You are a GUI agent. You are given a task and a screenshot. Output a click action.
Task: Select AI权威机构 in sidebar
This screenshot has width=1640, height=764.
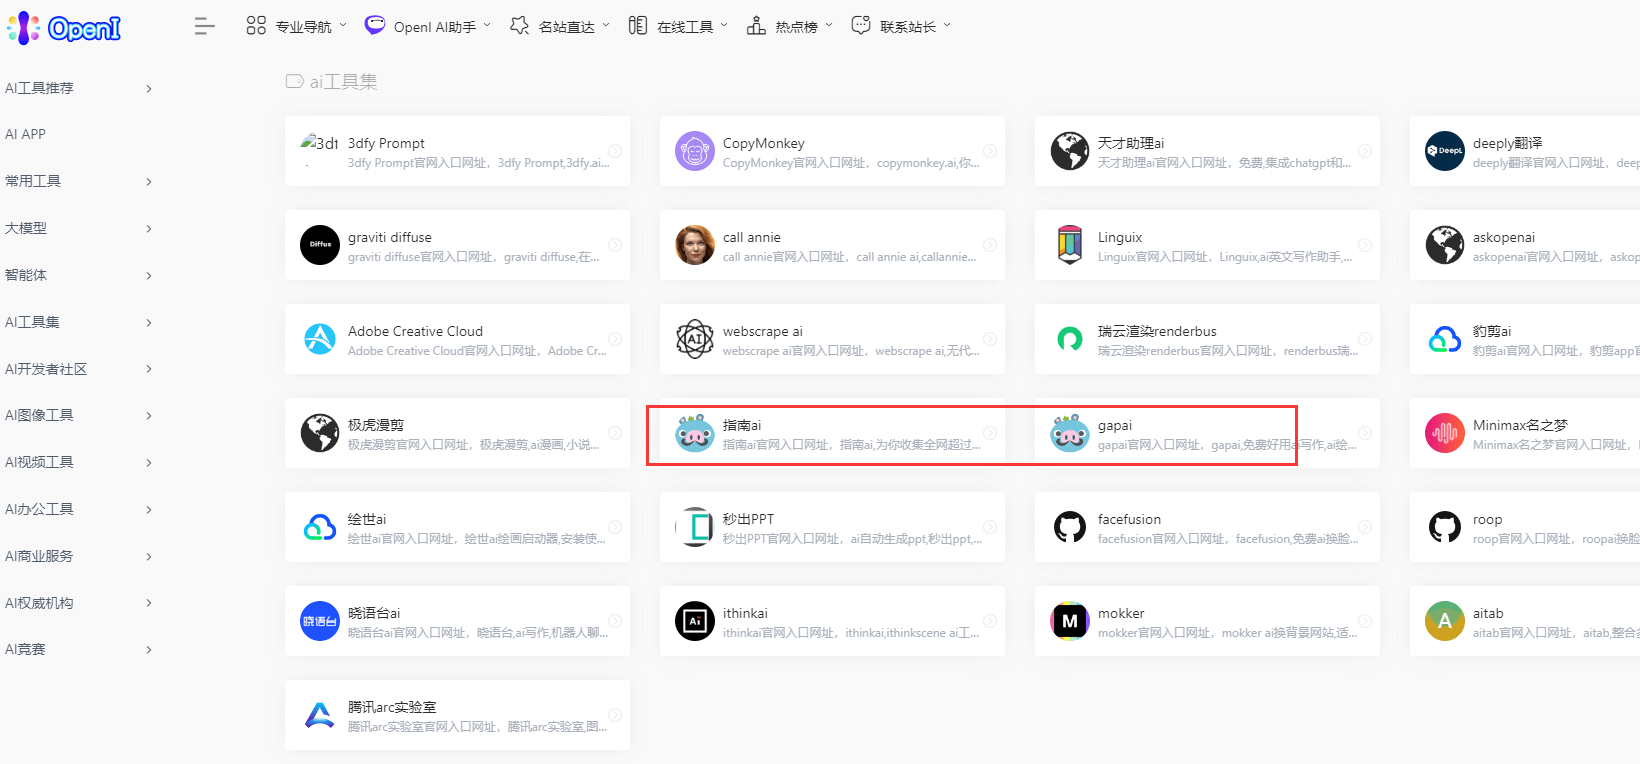tap(39, 603)
